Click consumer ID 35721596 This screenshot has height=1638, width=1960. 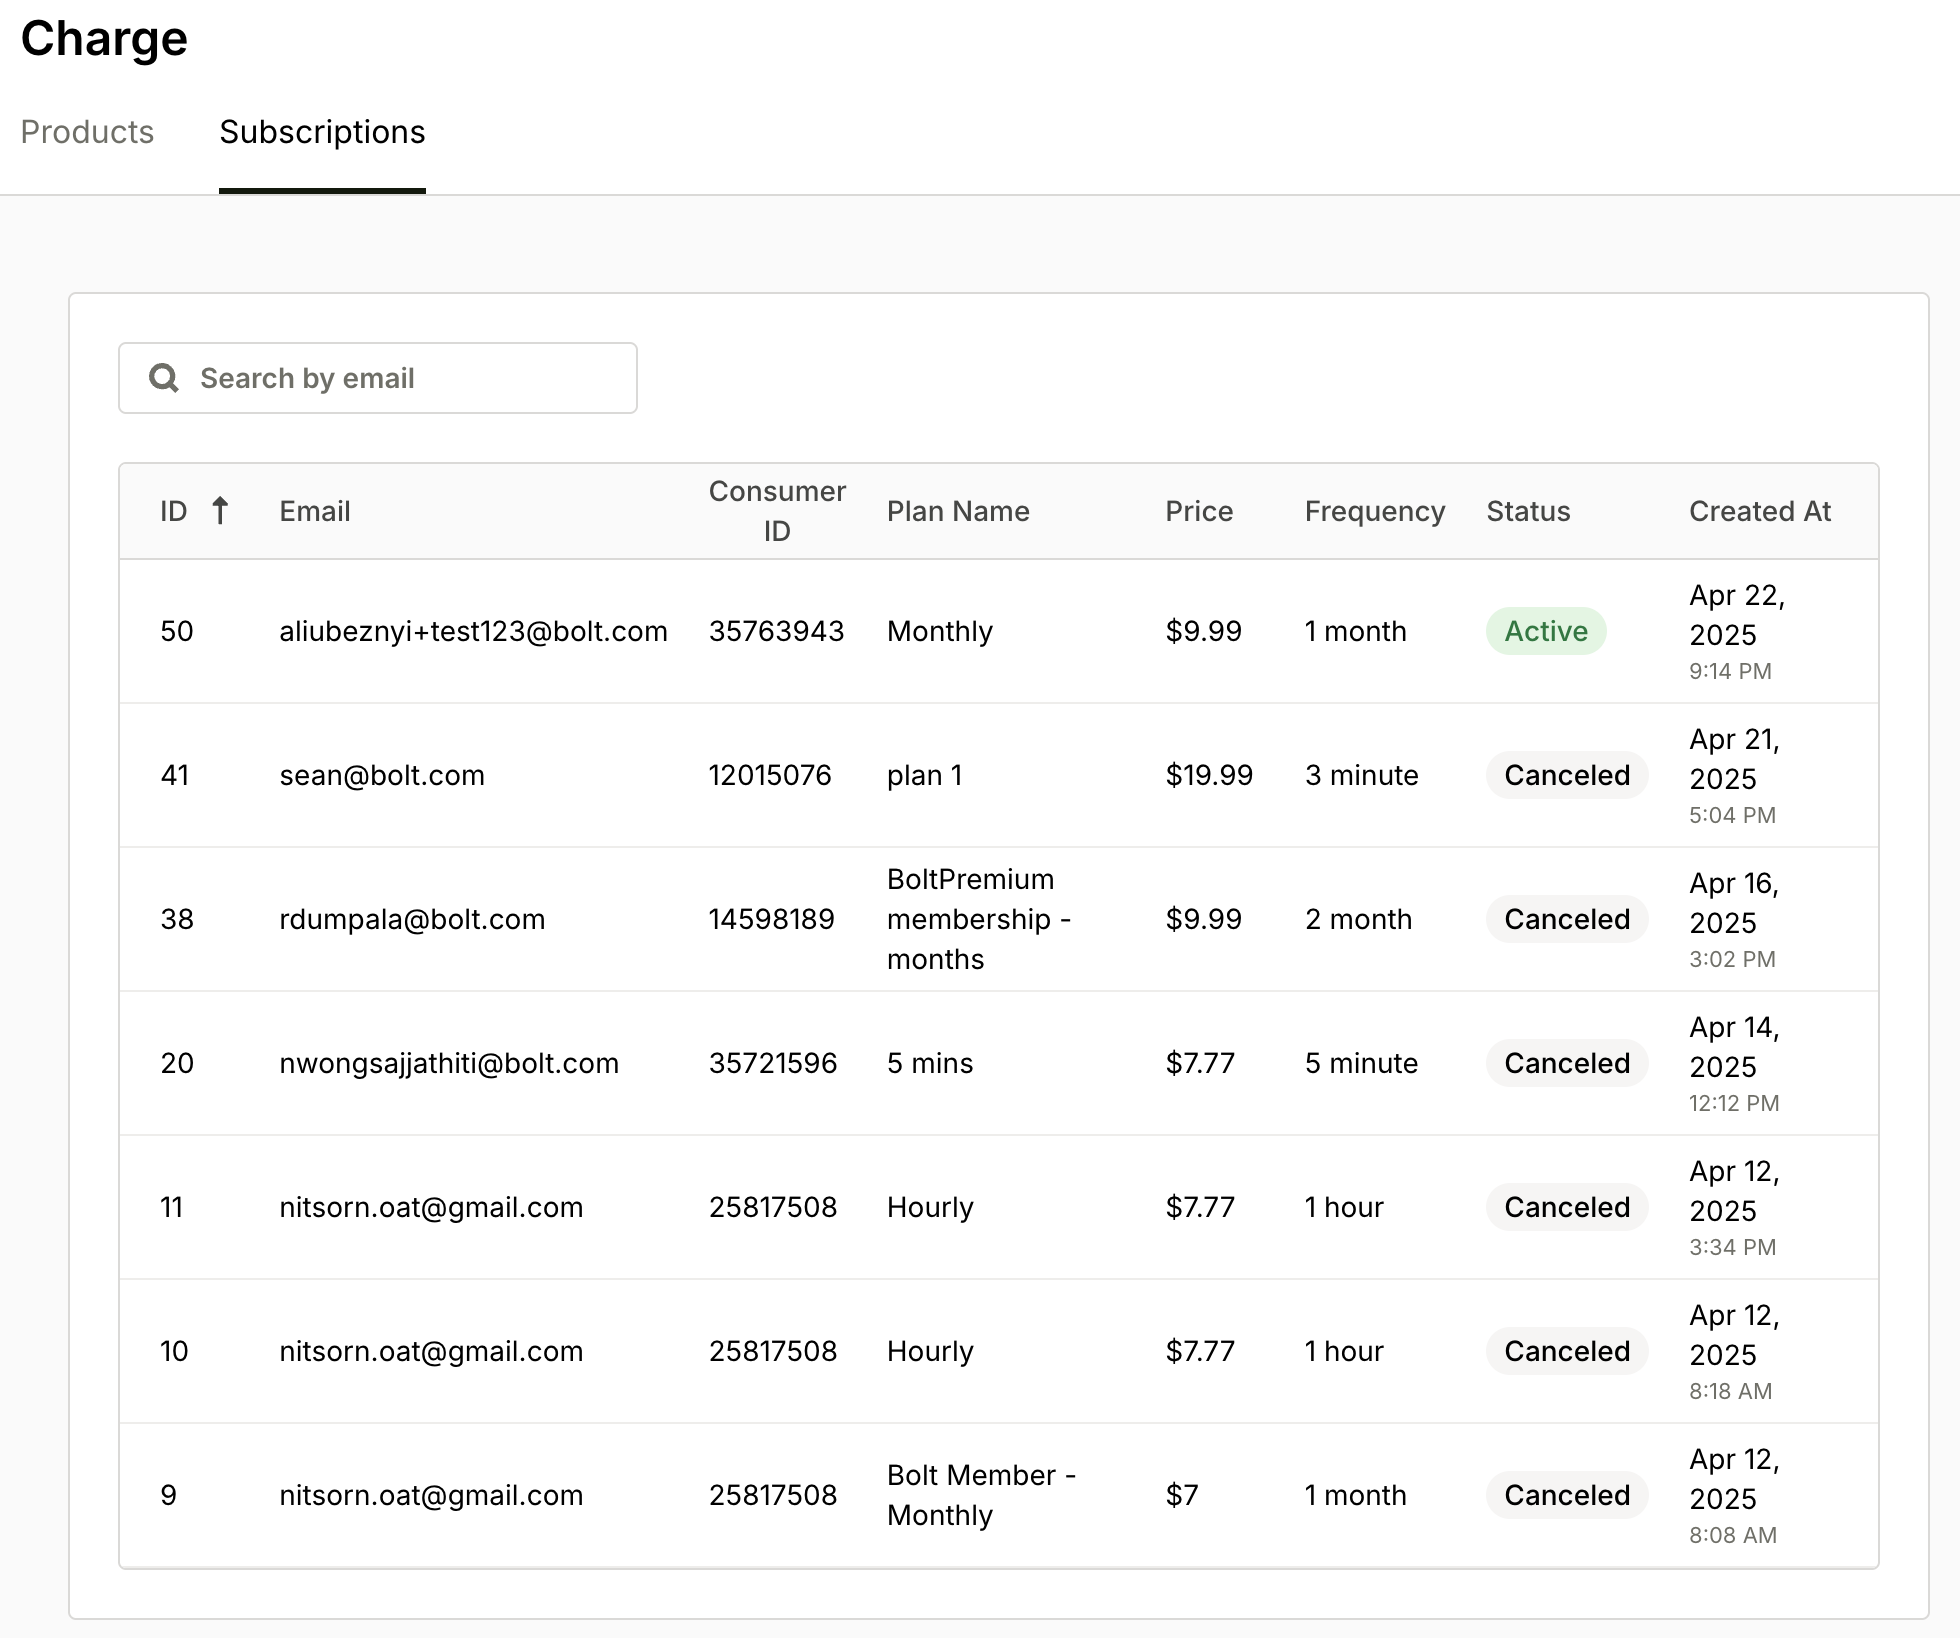773,1063
